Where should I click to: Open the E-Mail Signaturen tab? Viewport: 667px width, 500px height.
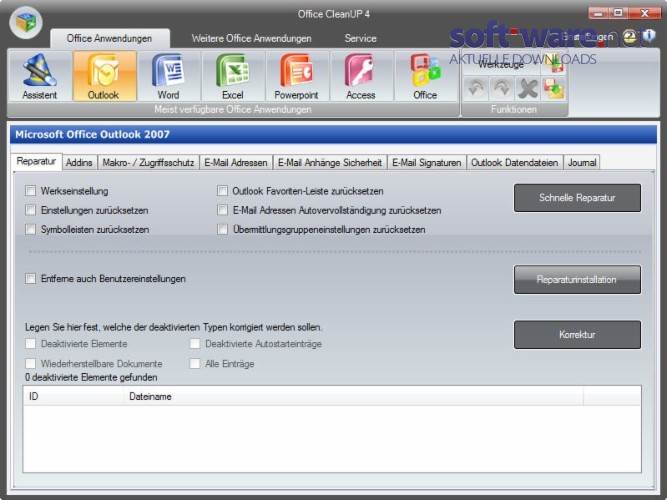(427, 163)
